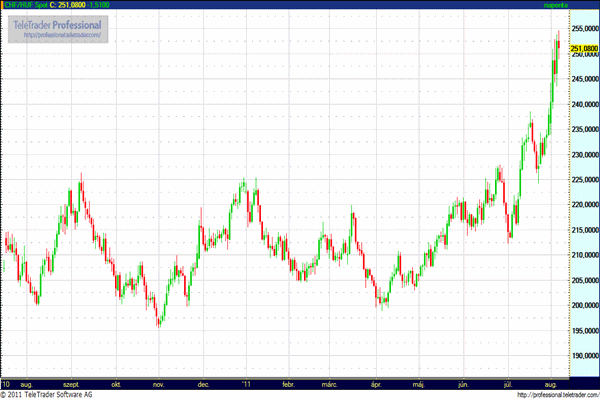Open the watermark professional.teletrader.com link

click(x=65, y=35)
